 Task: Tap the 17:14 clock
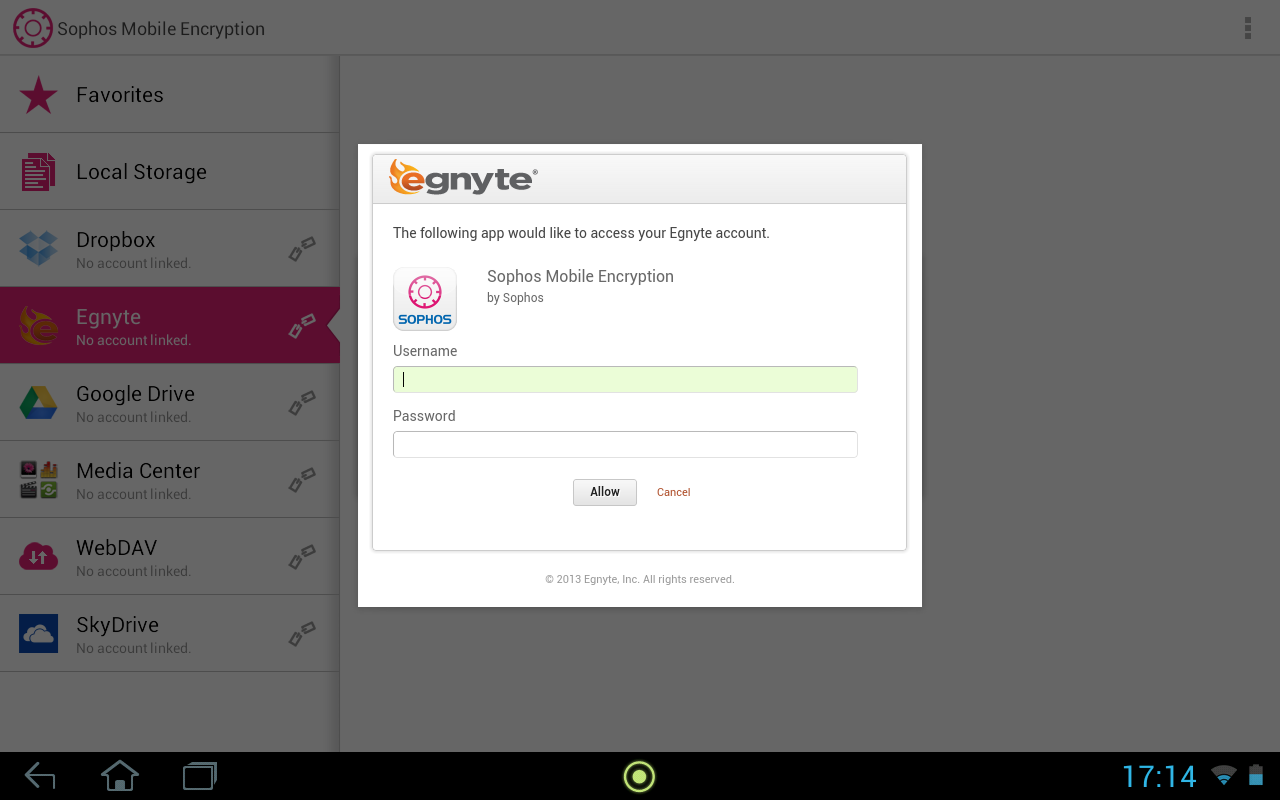tap(1159, 776)
